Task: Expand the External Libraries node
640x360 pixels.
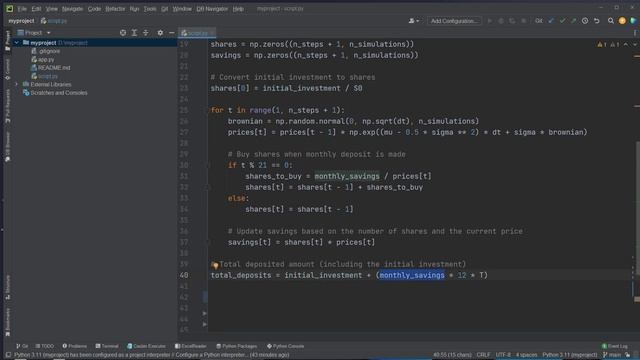Action: coord(16,84)
